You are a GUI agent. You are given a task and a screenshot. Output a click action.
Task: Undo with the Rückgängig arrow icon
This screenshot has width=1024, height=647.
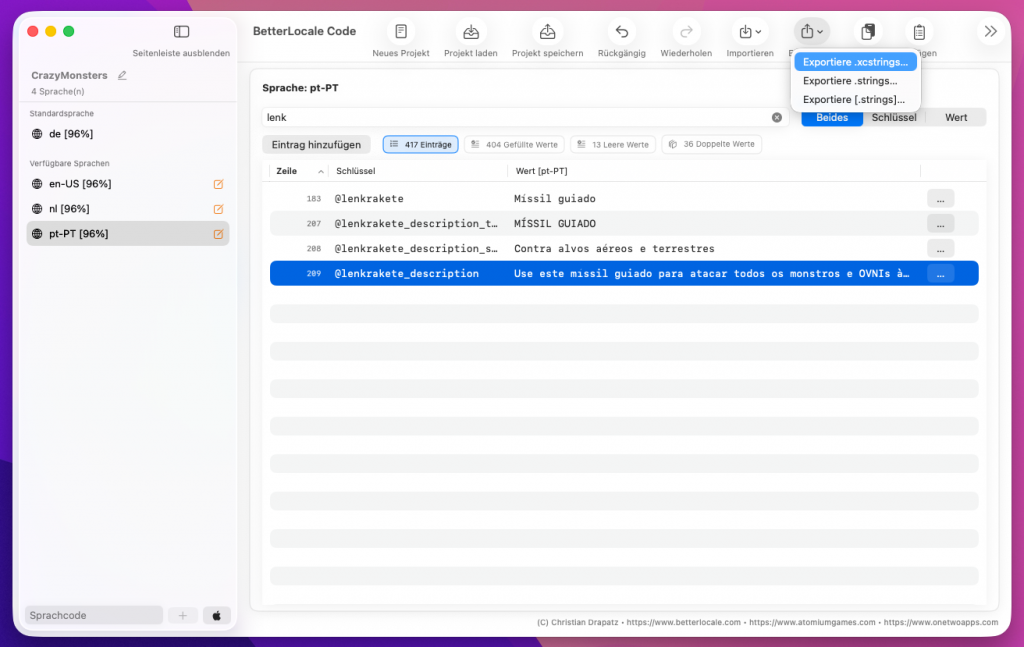click(621, 32)
